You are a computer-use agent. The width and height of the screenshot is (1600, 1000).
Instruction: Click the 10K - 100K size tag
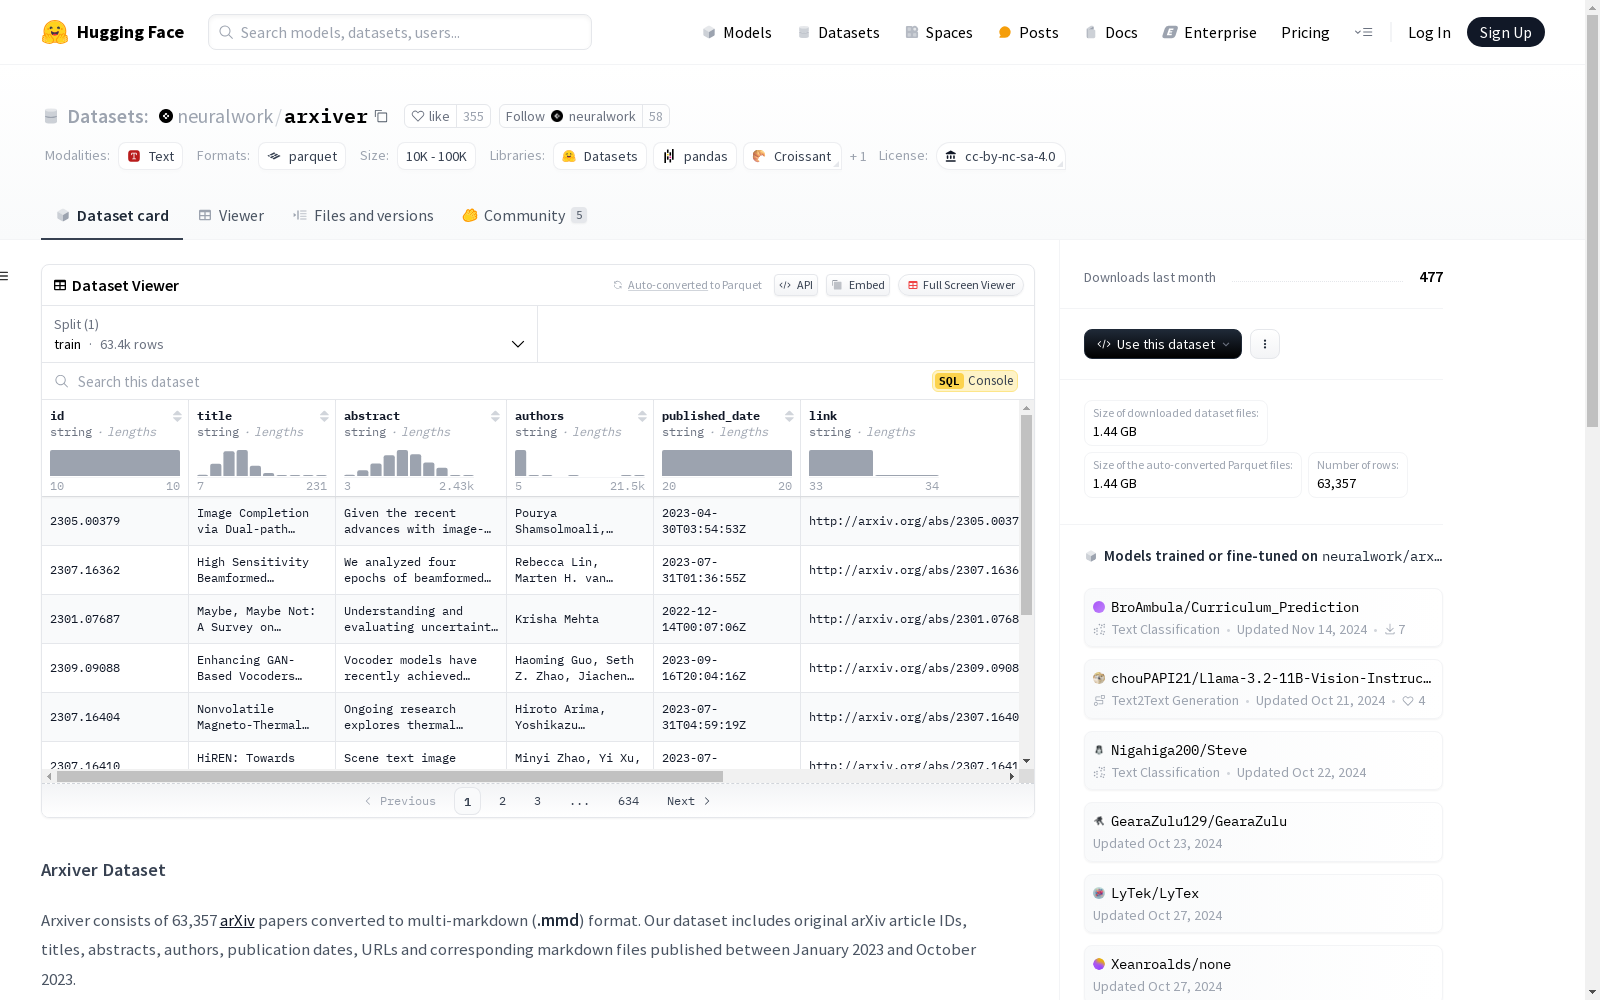pyautogui.click(x=436, y=156)
